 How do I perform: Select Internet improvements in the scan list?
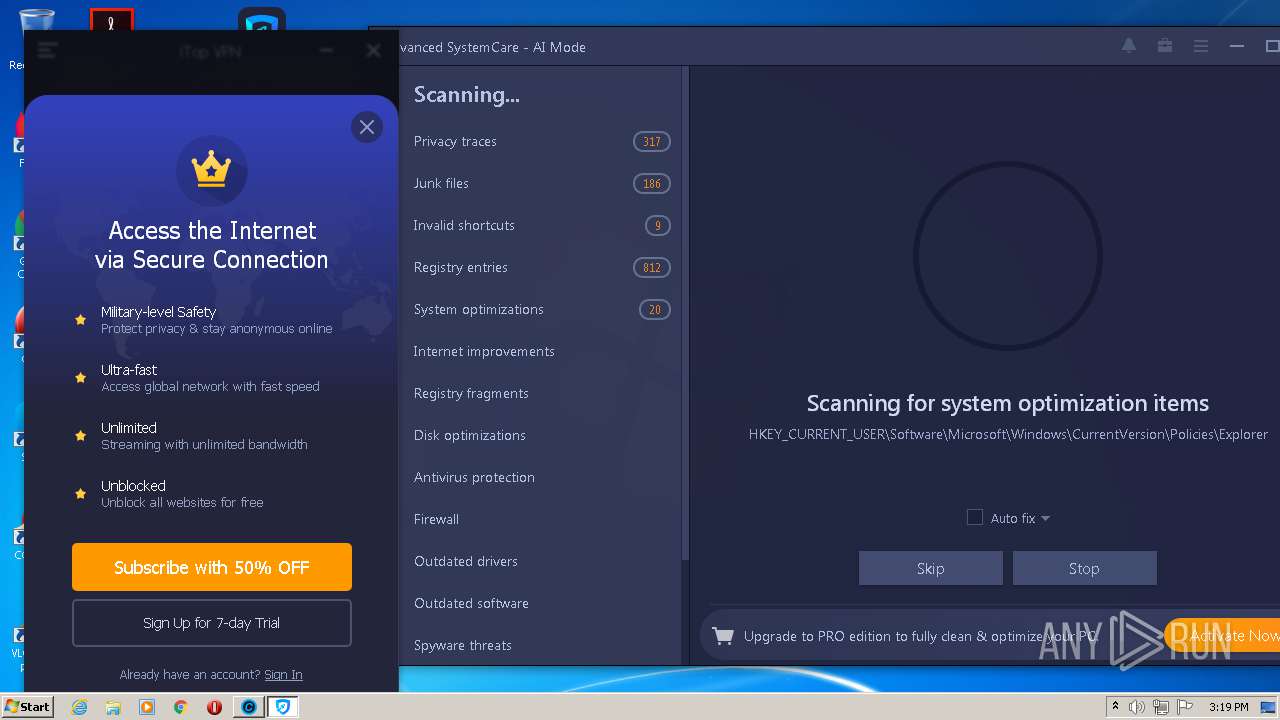pyautogui.click(x=484, y=352)
